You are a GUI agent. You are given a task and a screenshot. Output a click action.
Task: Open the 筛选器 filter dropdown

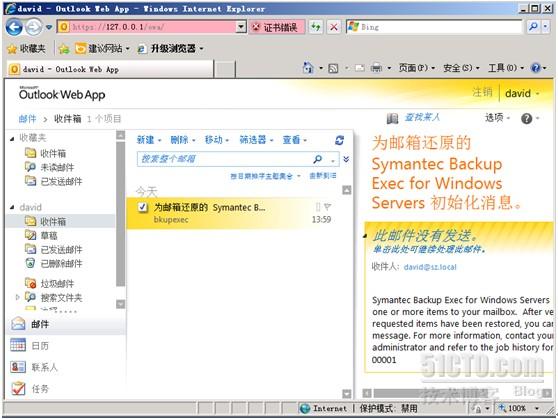coord(256,140)
